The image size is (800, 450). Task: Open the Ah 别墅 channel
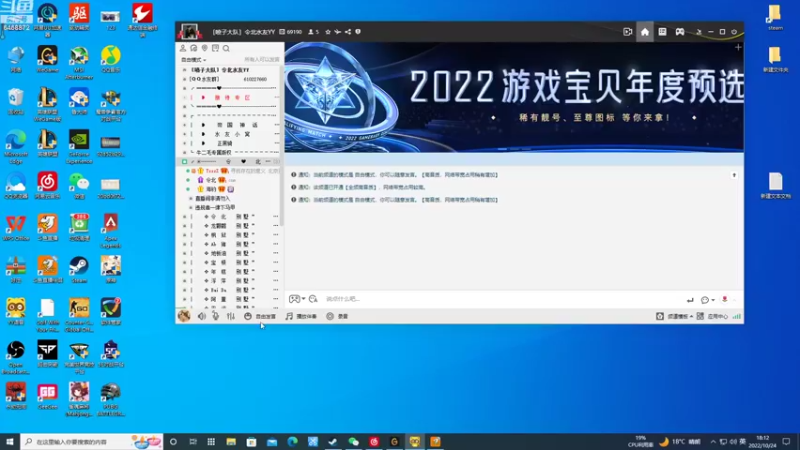tap(230, 244)
